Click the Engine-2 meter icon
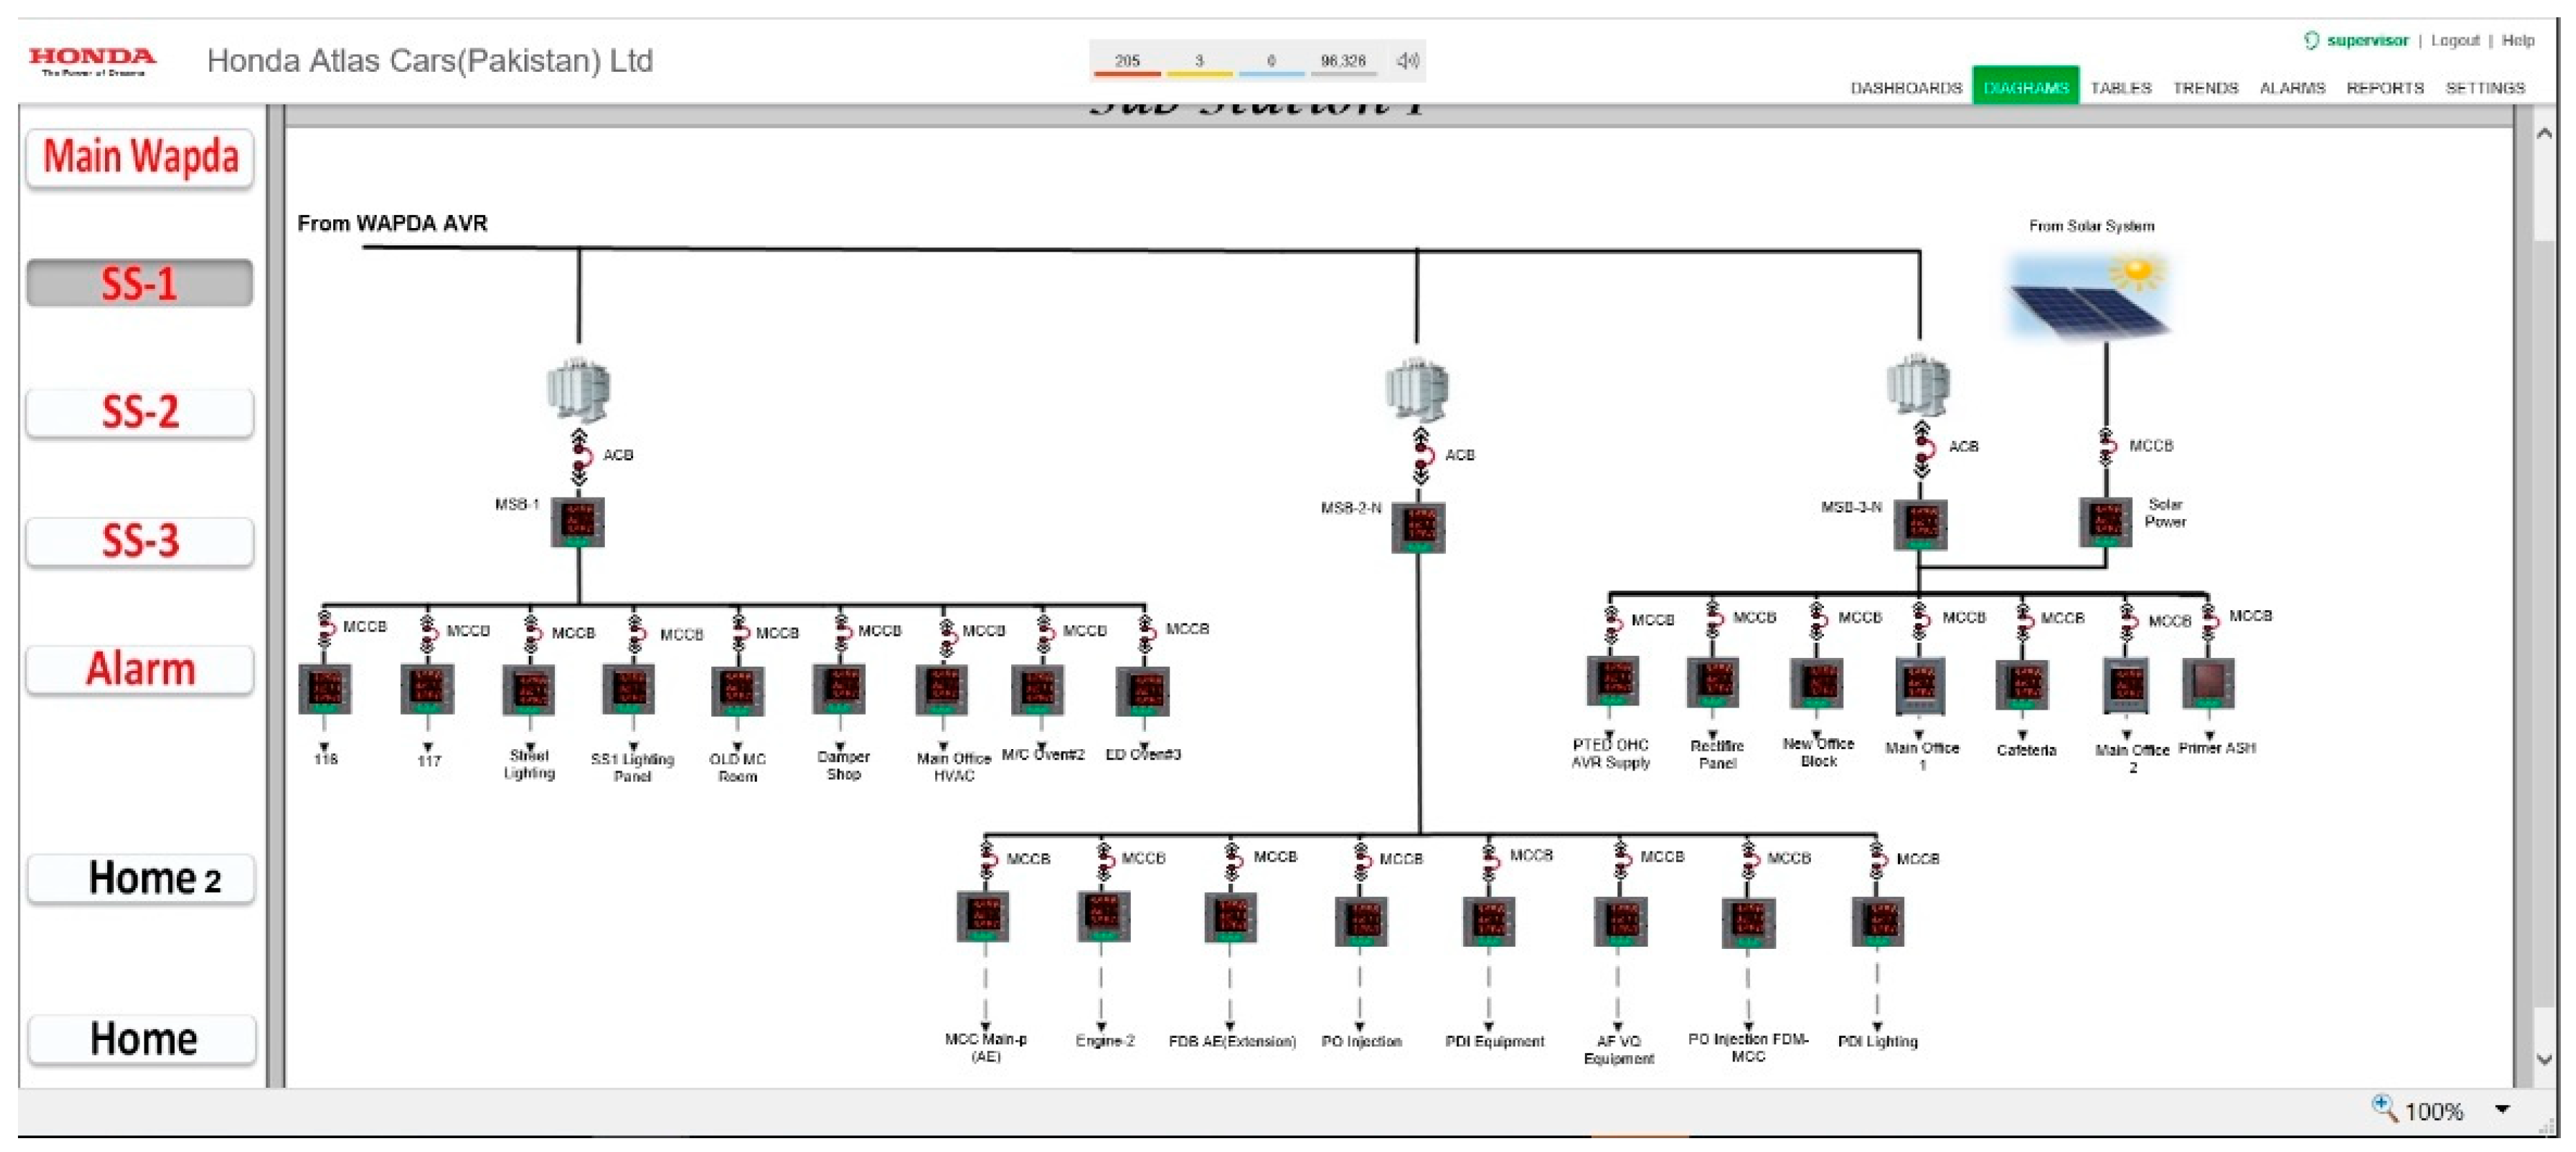This screenshot has width=2576, height=1152. 1103,916
